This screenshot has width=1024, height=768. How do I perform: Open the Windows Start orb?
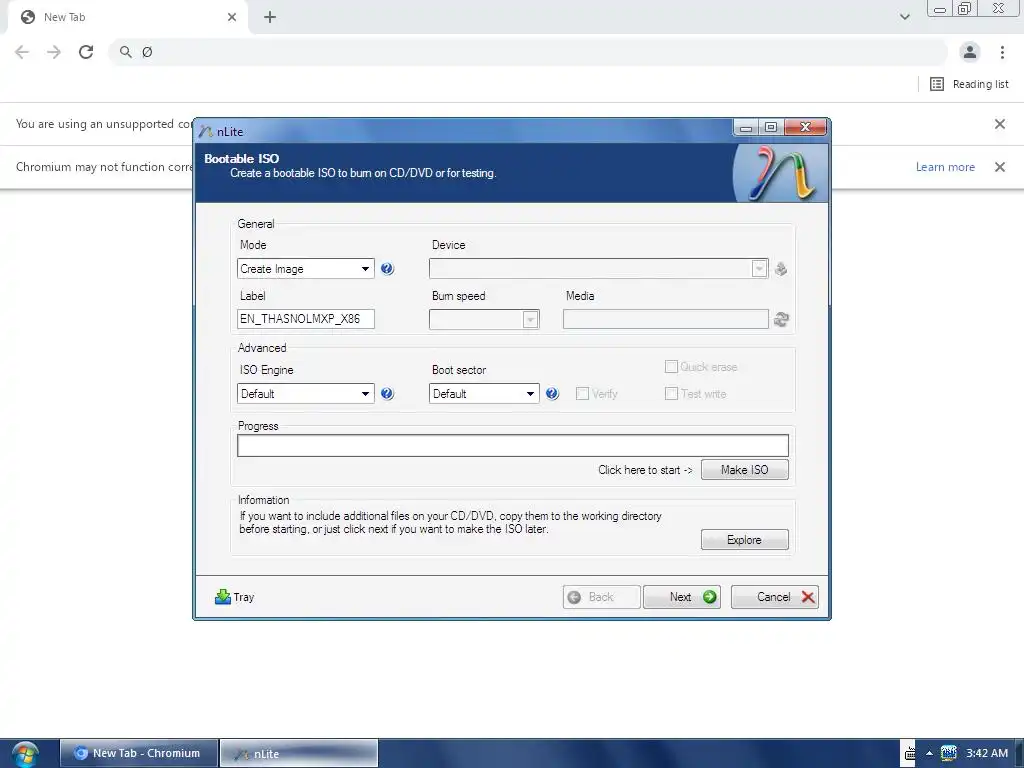pos(25,754)
